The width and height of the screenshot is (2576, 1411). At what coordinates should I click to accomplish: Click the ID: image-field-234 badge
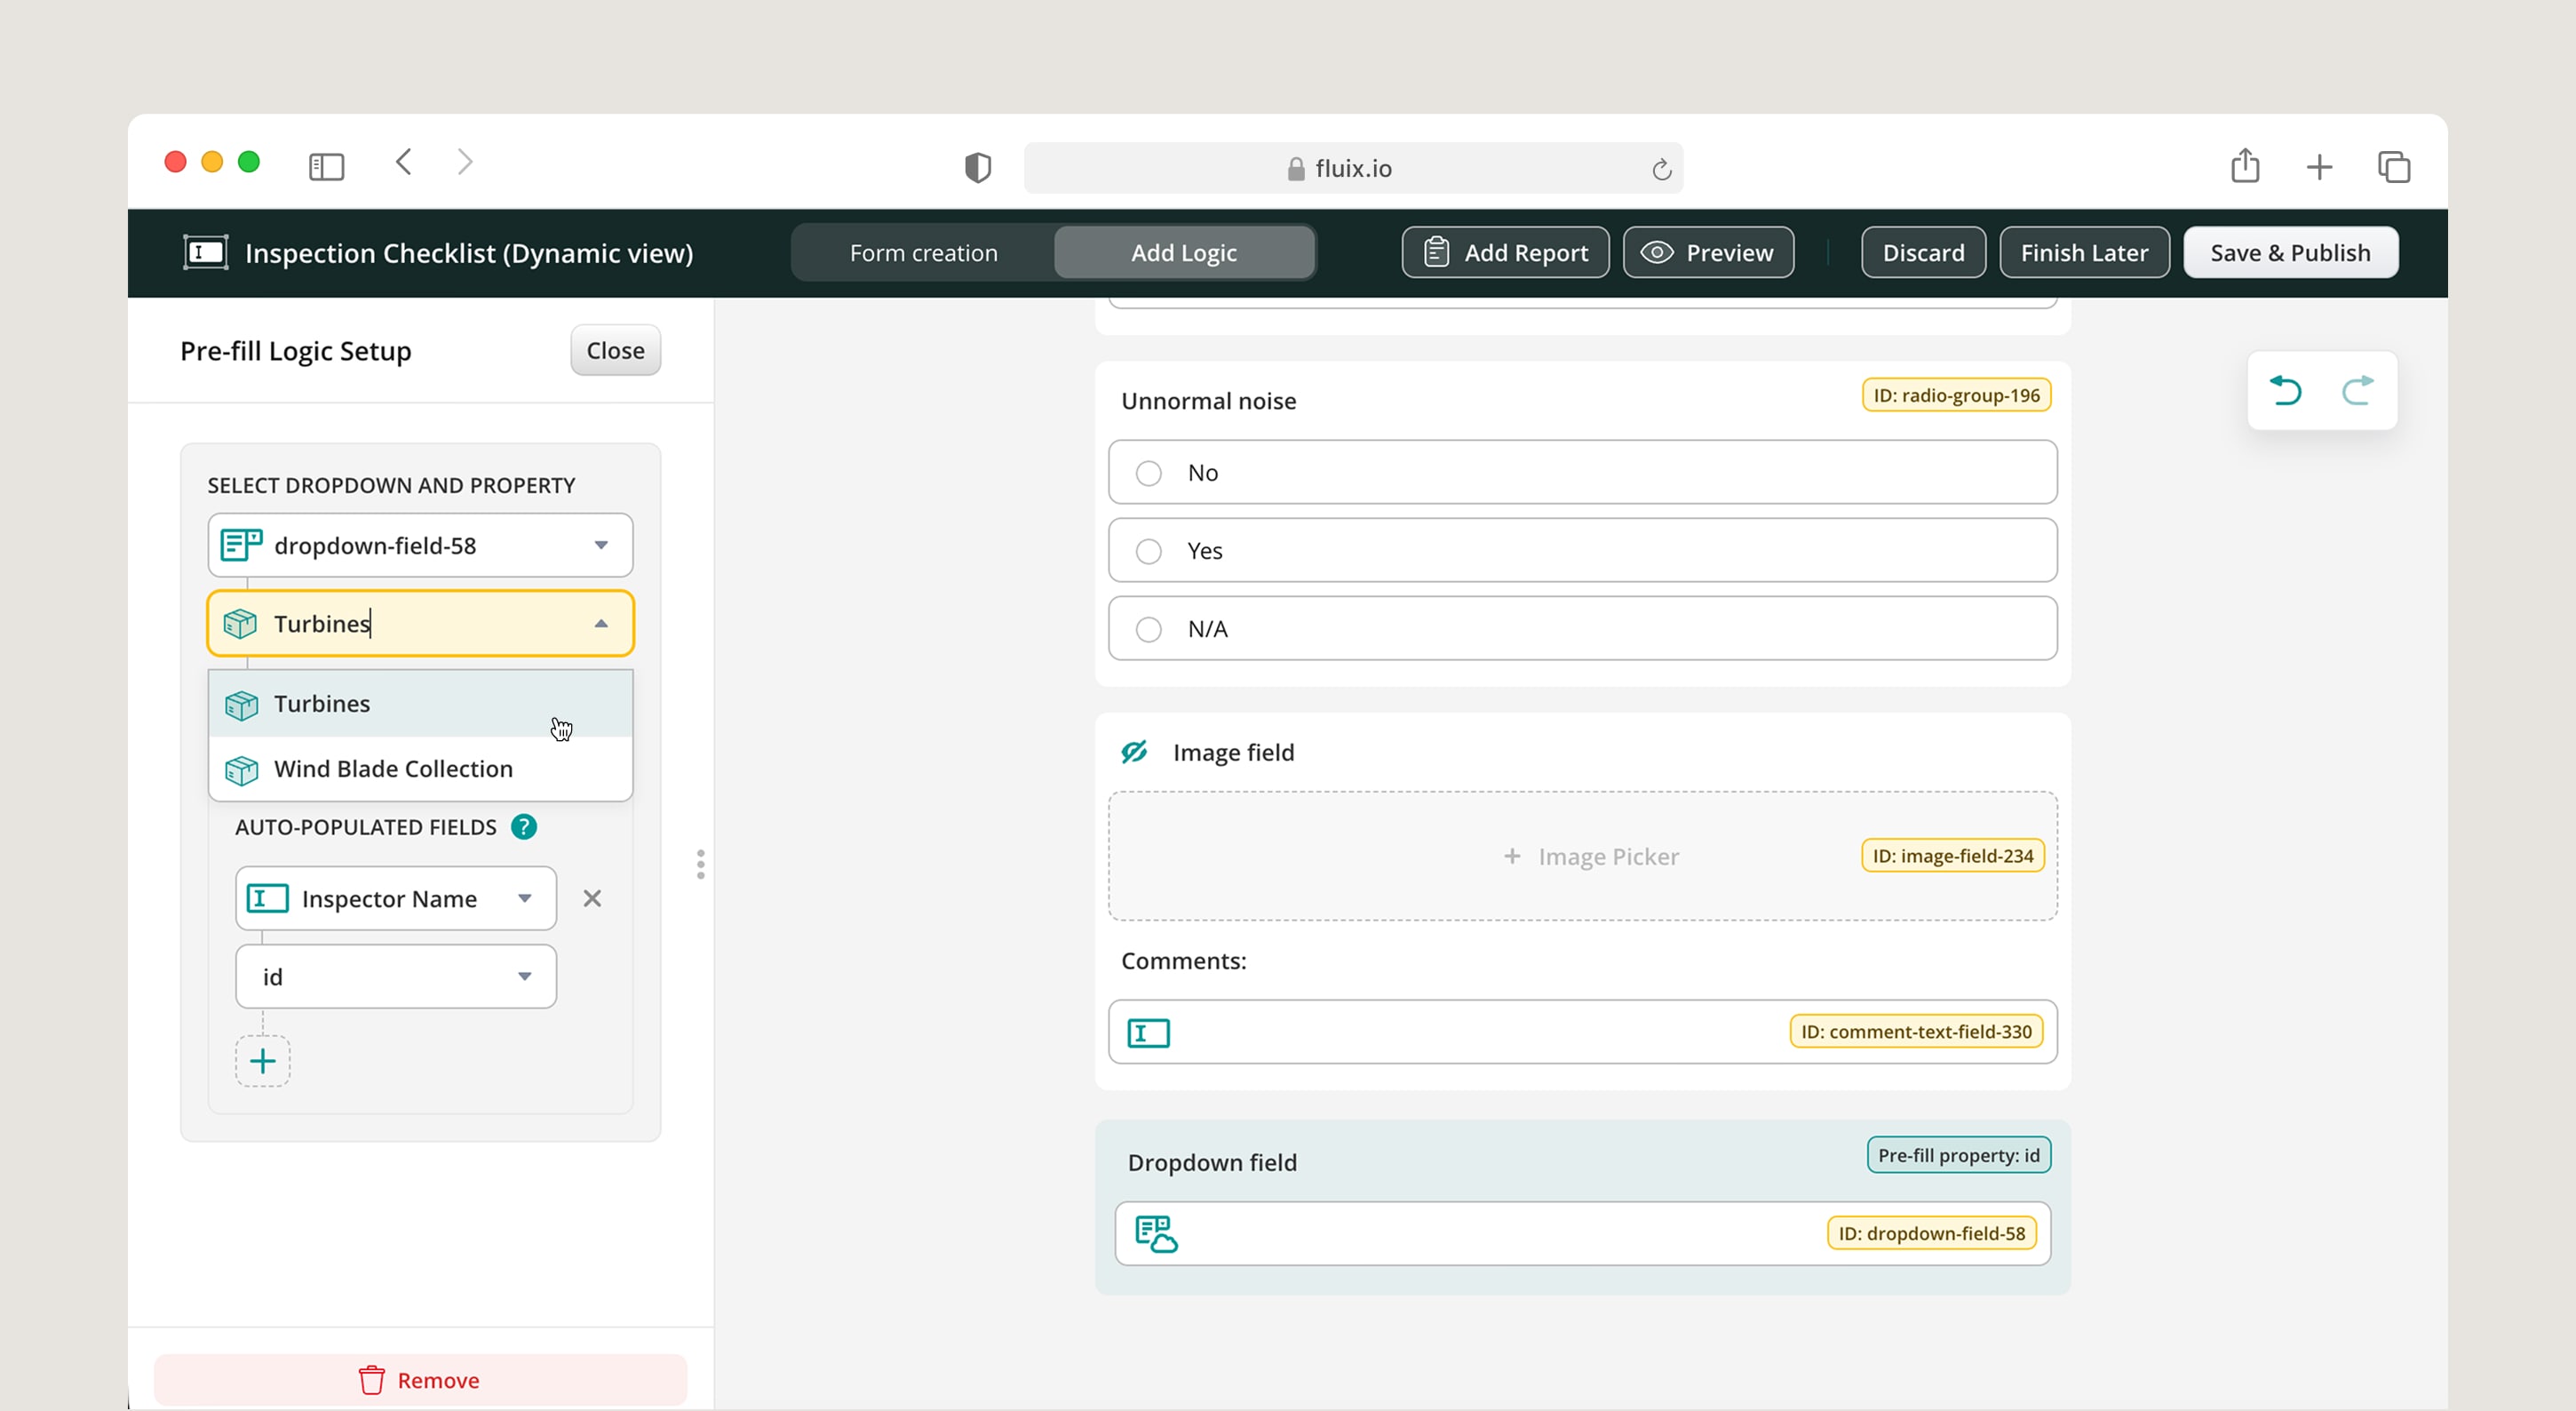[x=1952, y=856]
